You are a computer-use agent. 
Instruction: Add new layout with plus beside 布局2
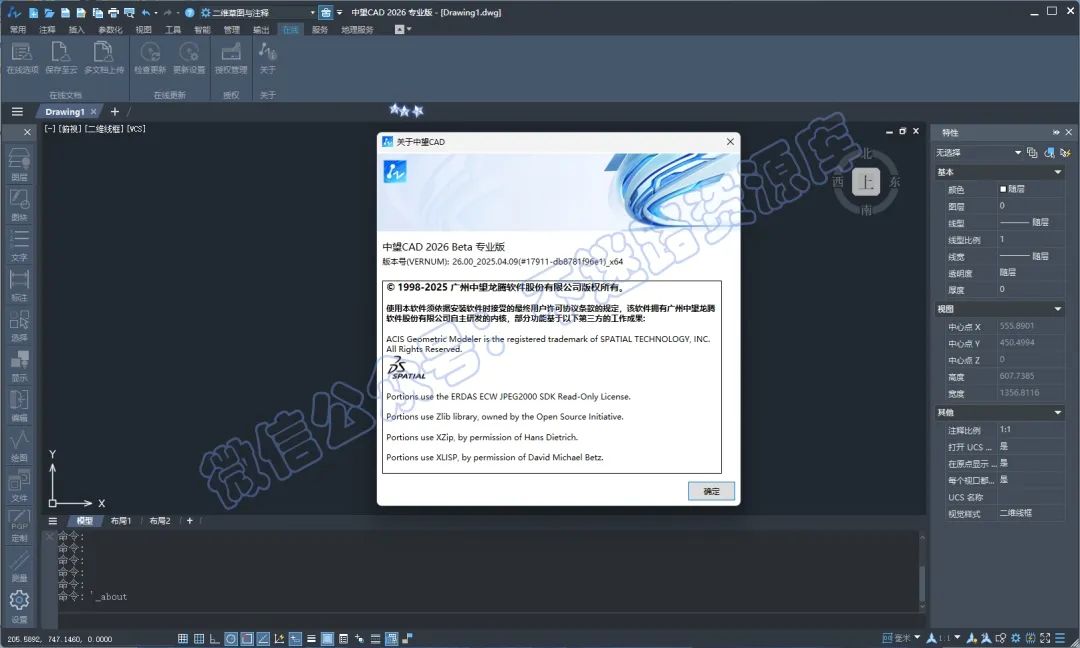point(189,521)
